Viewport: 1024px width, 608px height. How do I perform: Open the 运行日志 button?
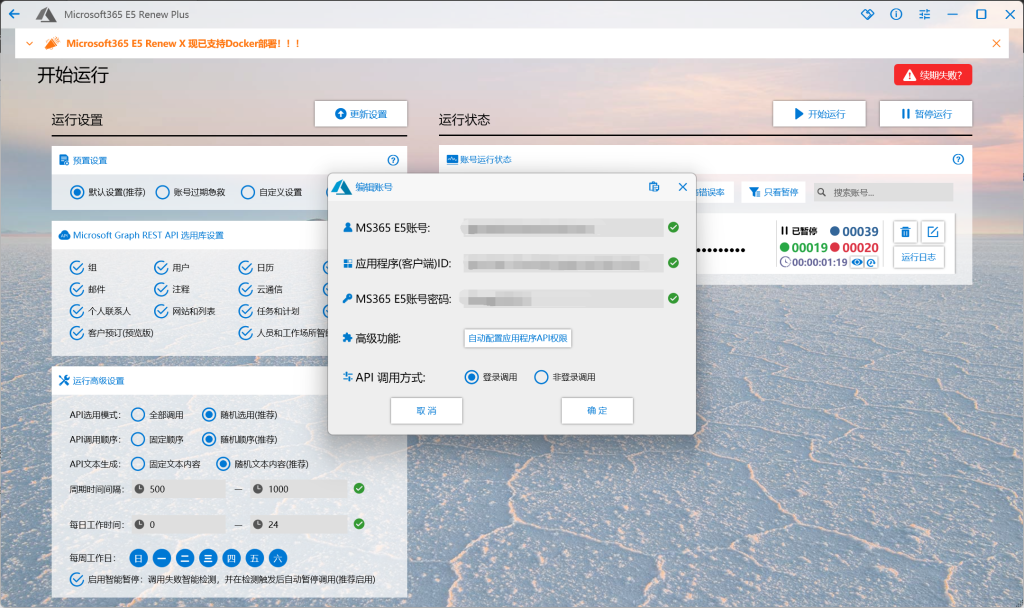click(919, 257)
